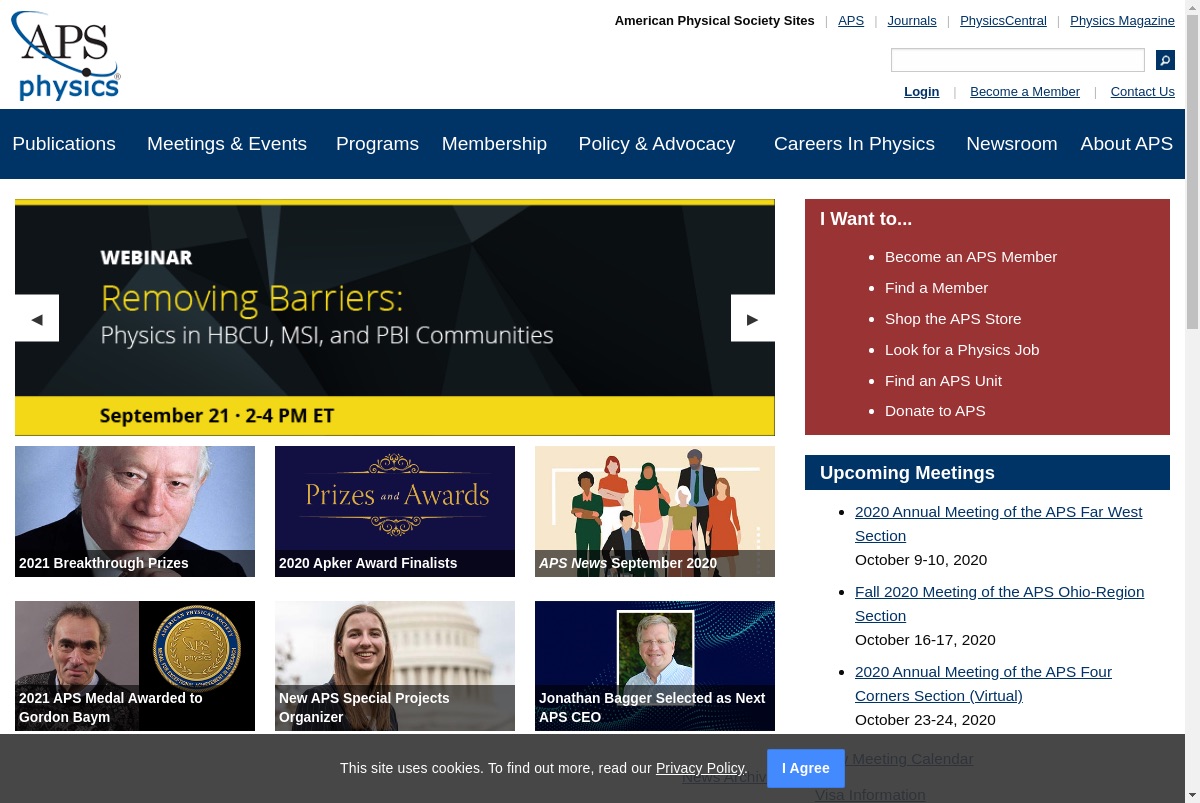
Task: Click the October 9-10, 2020 date text
Action: pos(921,560)
